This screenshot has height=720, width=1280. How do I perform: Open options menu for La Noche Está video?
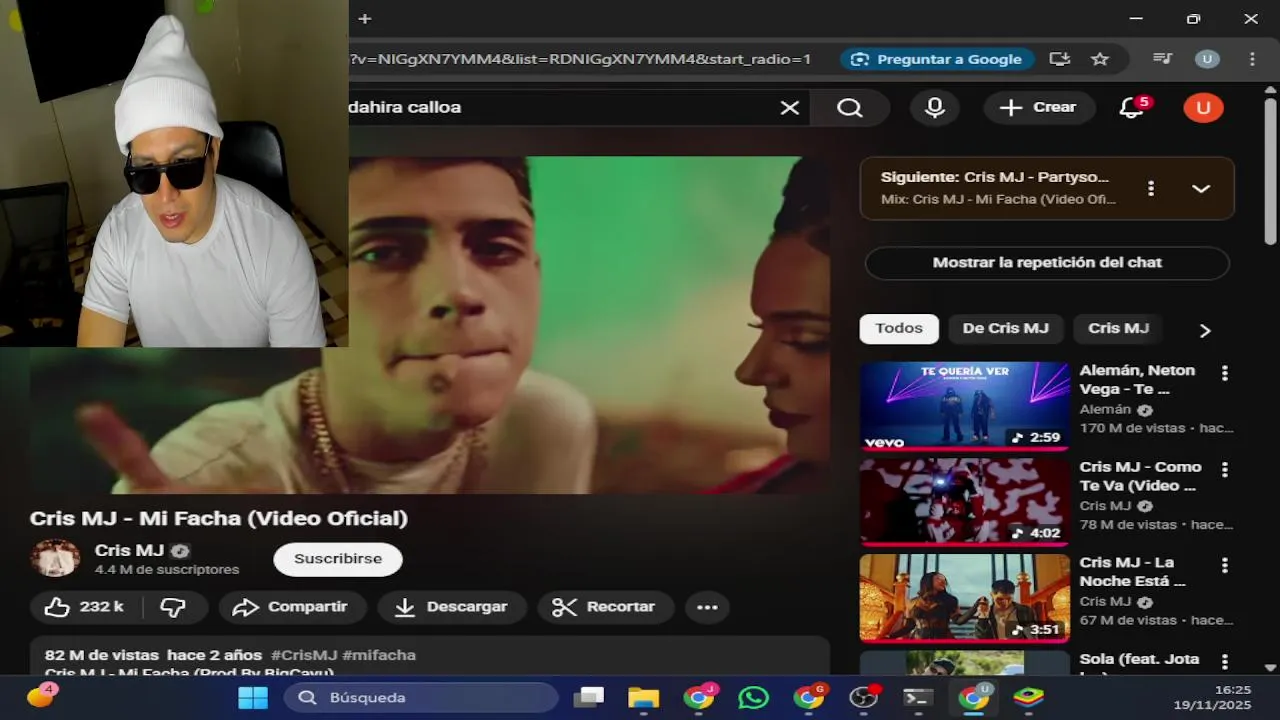click(1224, 565)
